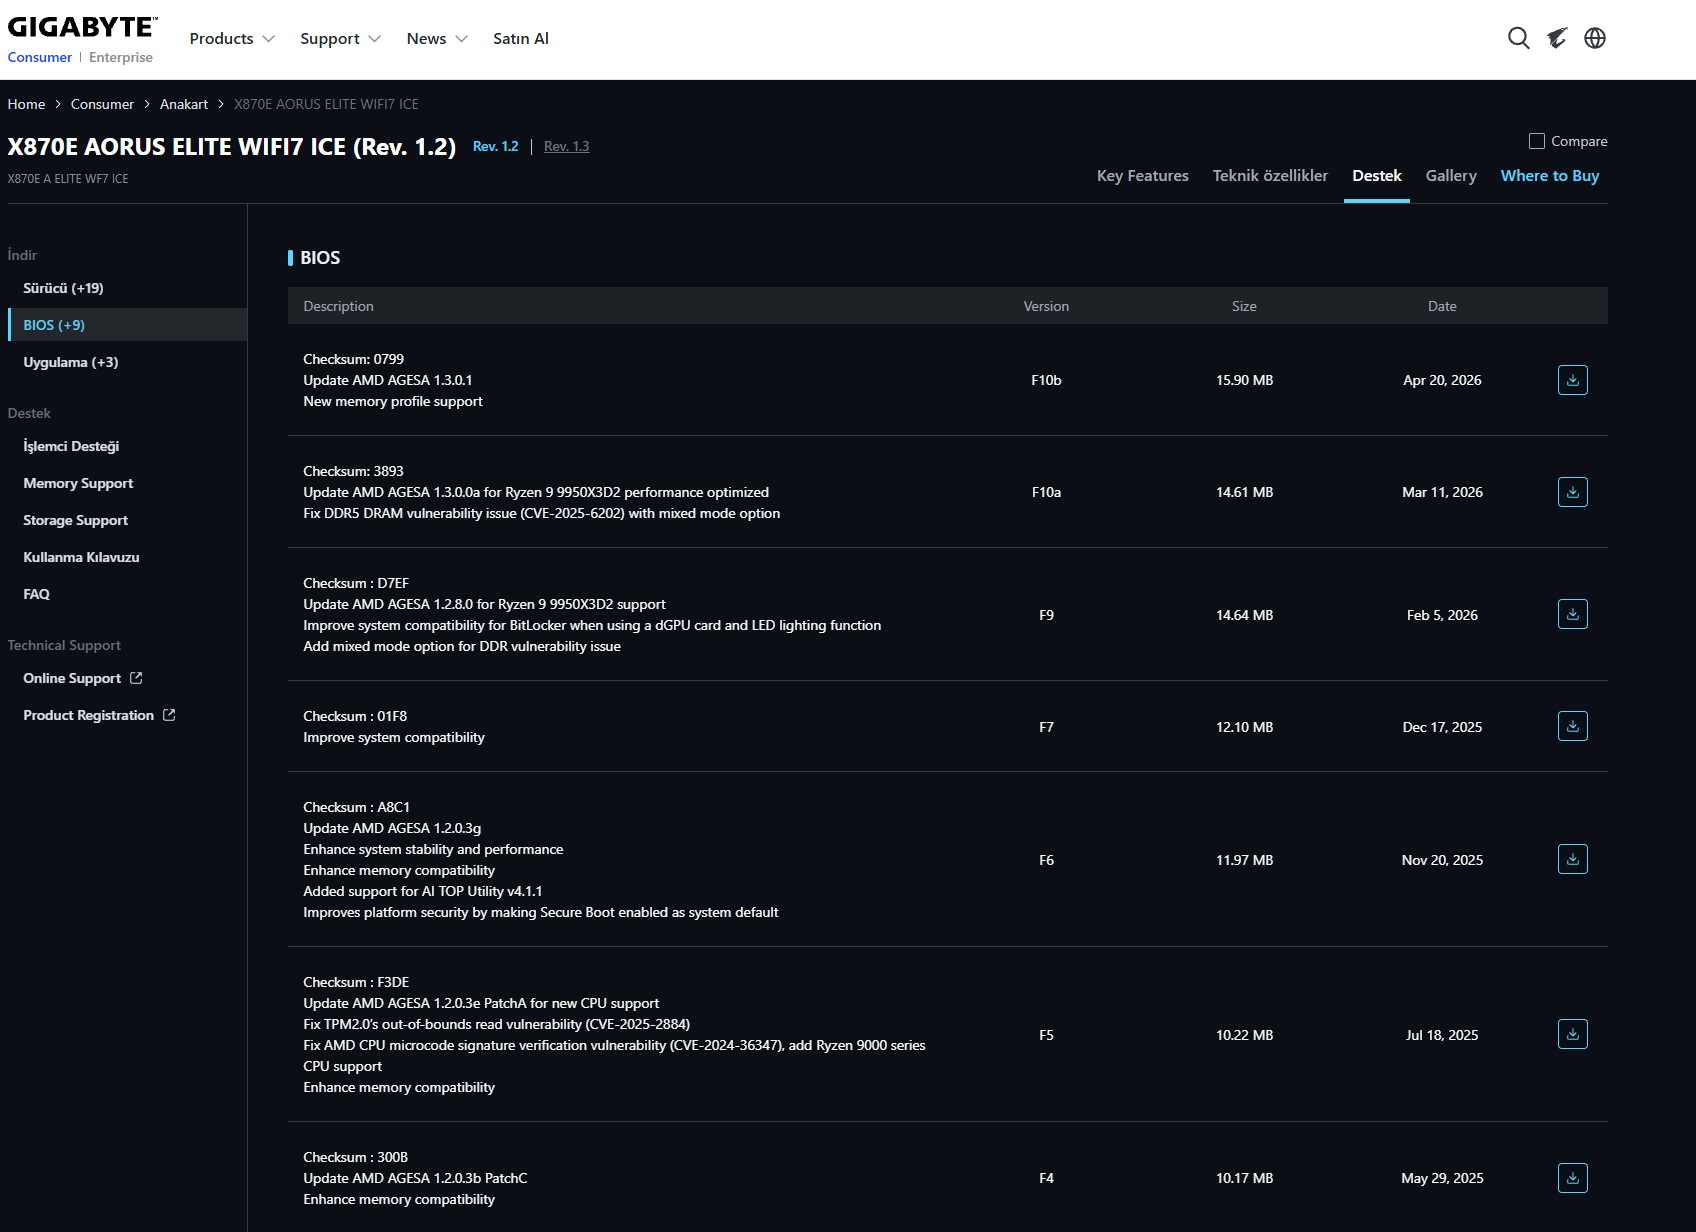Screen dimensions: 1696x1232
Task: Open external icon beside Online Support
Action: tap(136, 678)
